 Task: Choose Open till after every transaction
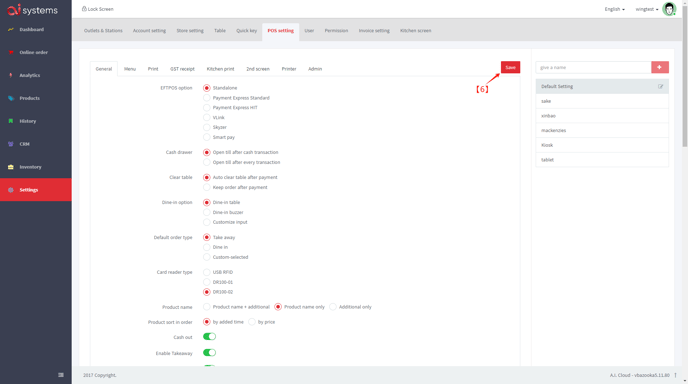(x=207, y=162)
